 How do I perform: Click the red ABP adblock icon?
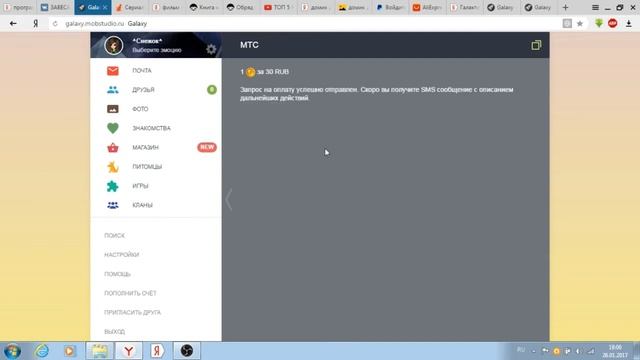coord(613,23)
